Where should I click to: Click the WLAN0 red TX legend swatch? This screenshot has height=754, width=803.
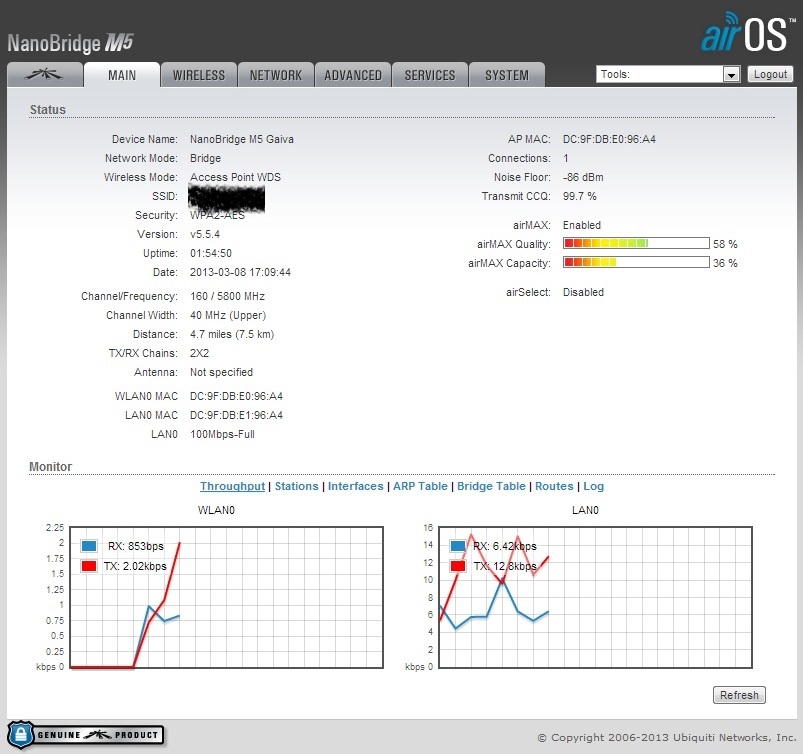pos(89,566)
